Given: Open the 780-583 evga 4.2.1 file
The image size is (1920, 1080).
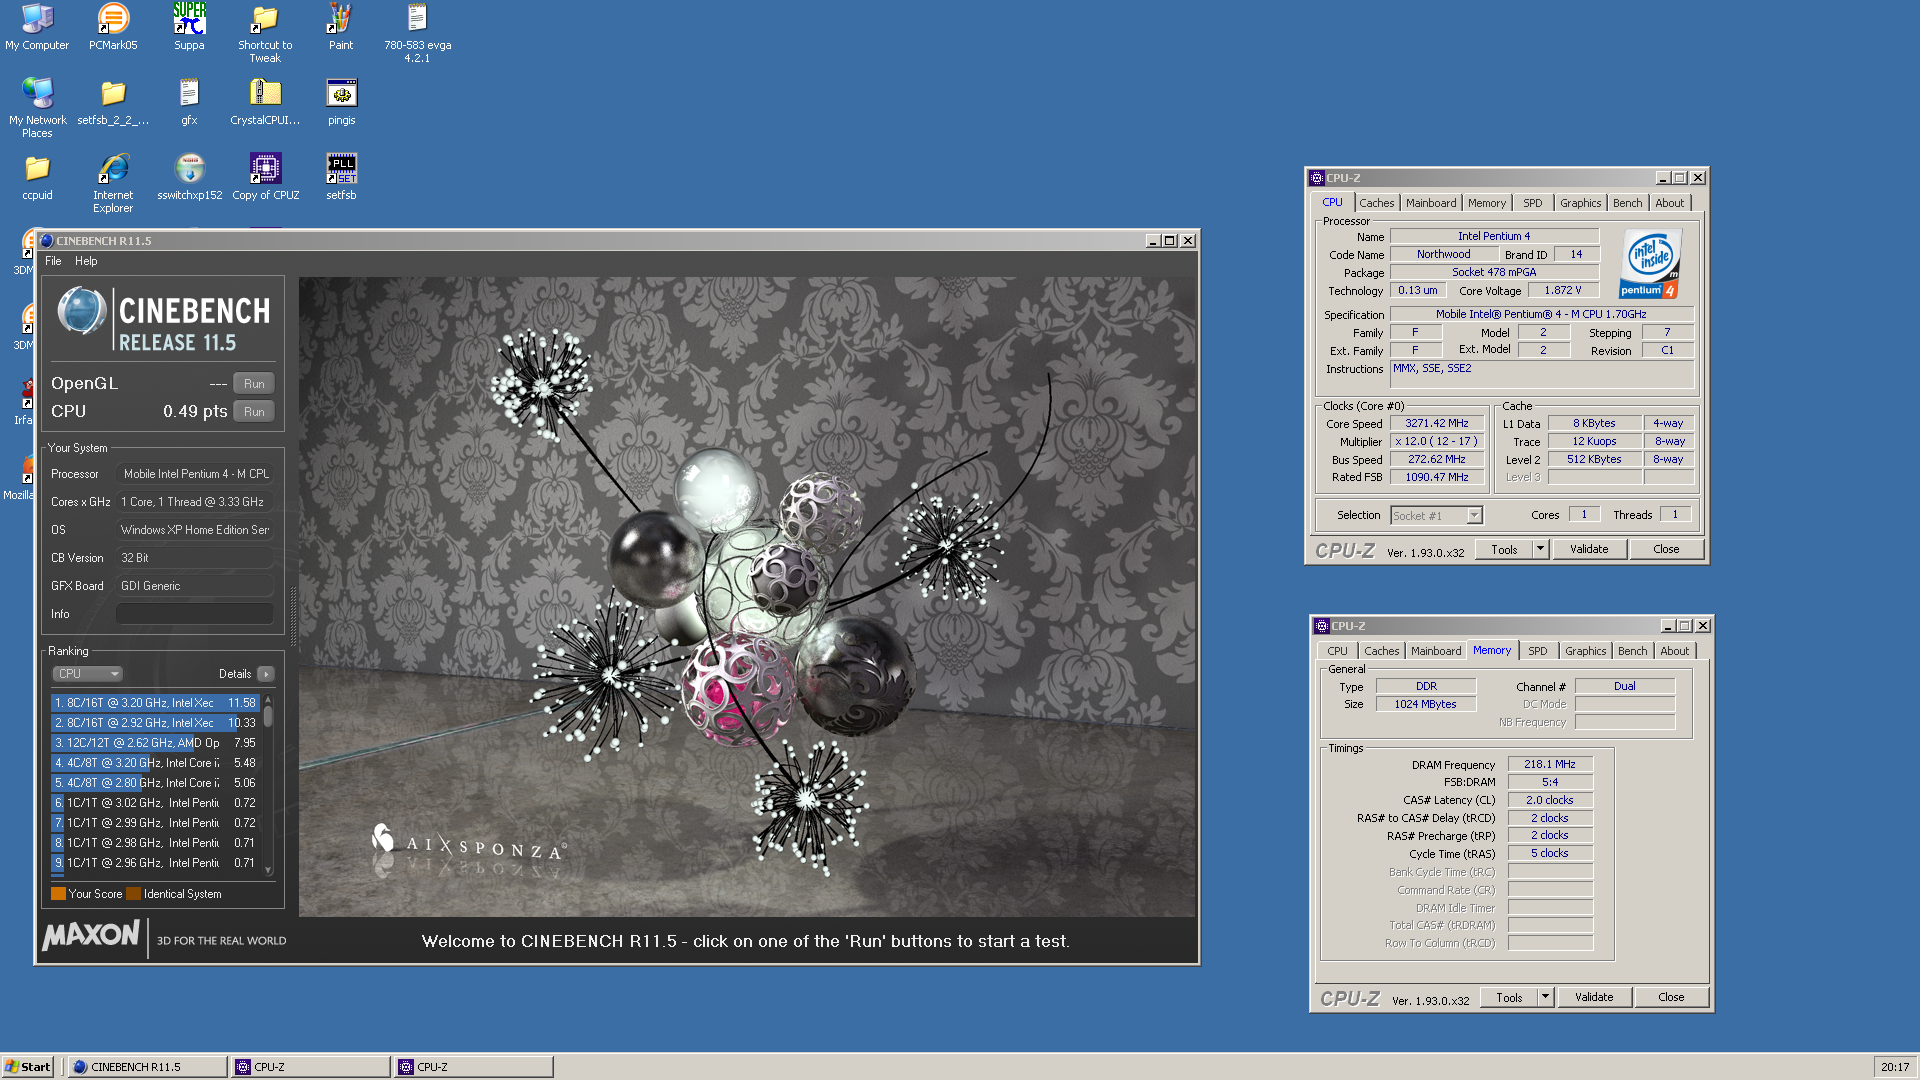Looking at the screenshot, I should tap(417, 33).
